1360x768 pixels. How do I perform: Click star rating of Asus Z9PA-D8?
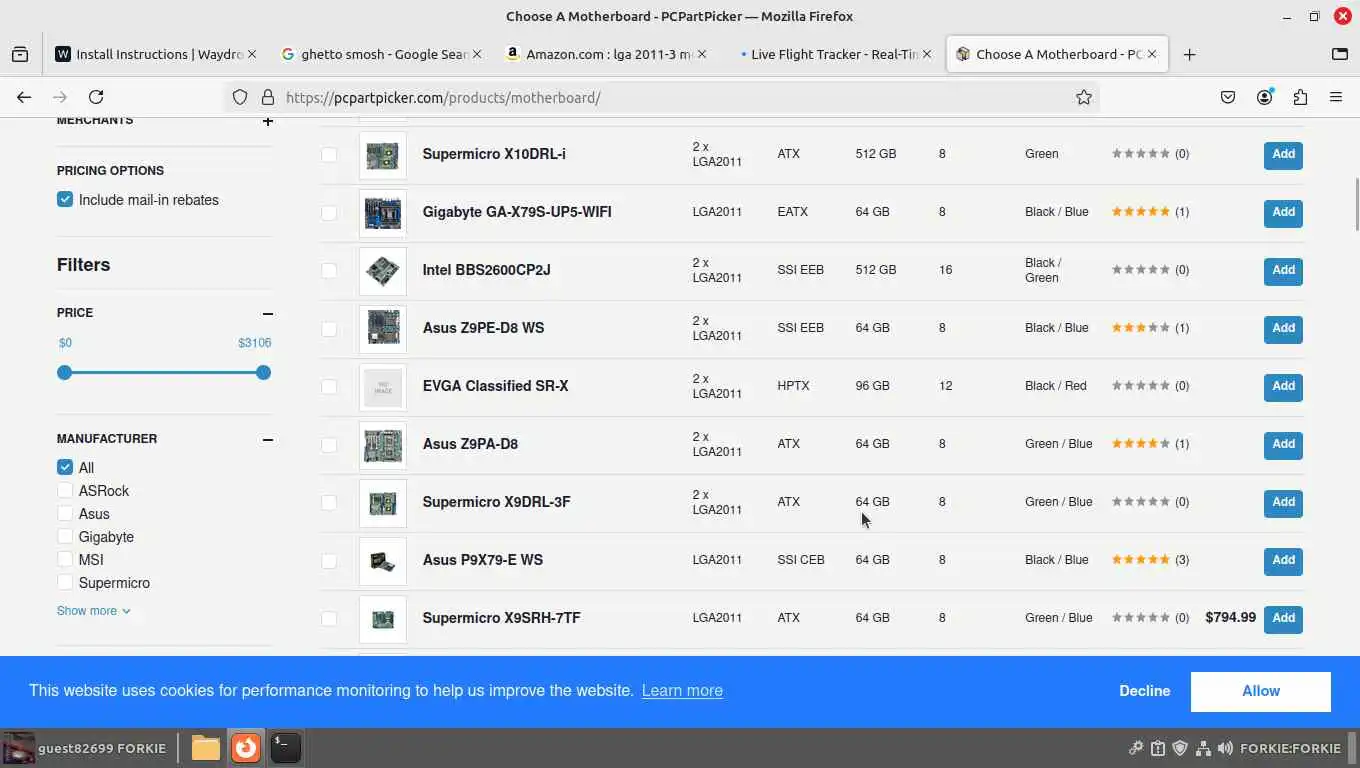tap(1141, 444)
